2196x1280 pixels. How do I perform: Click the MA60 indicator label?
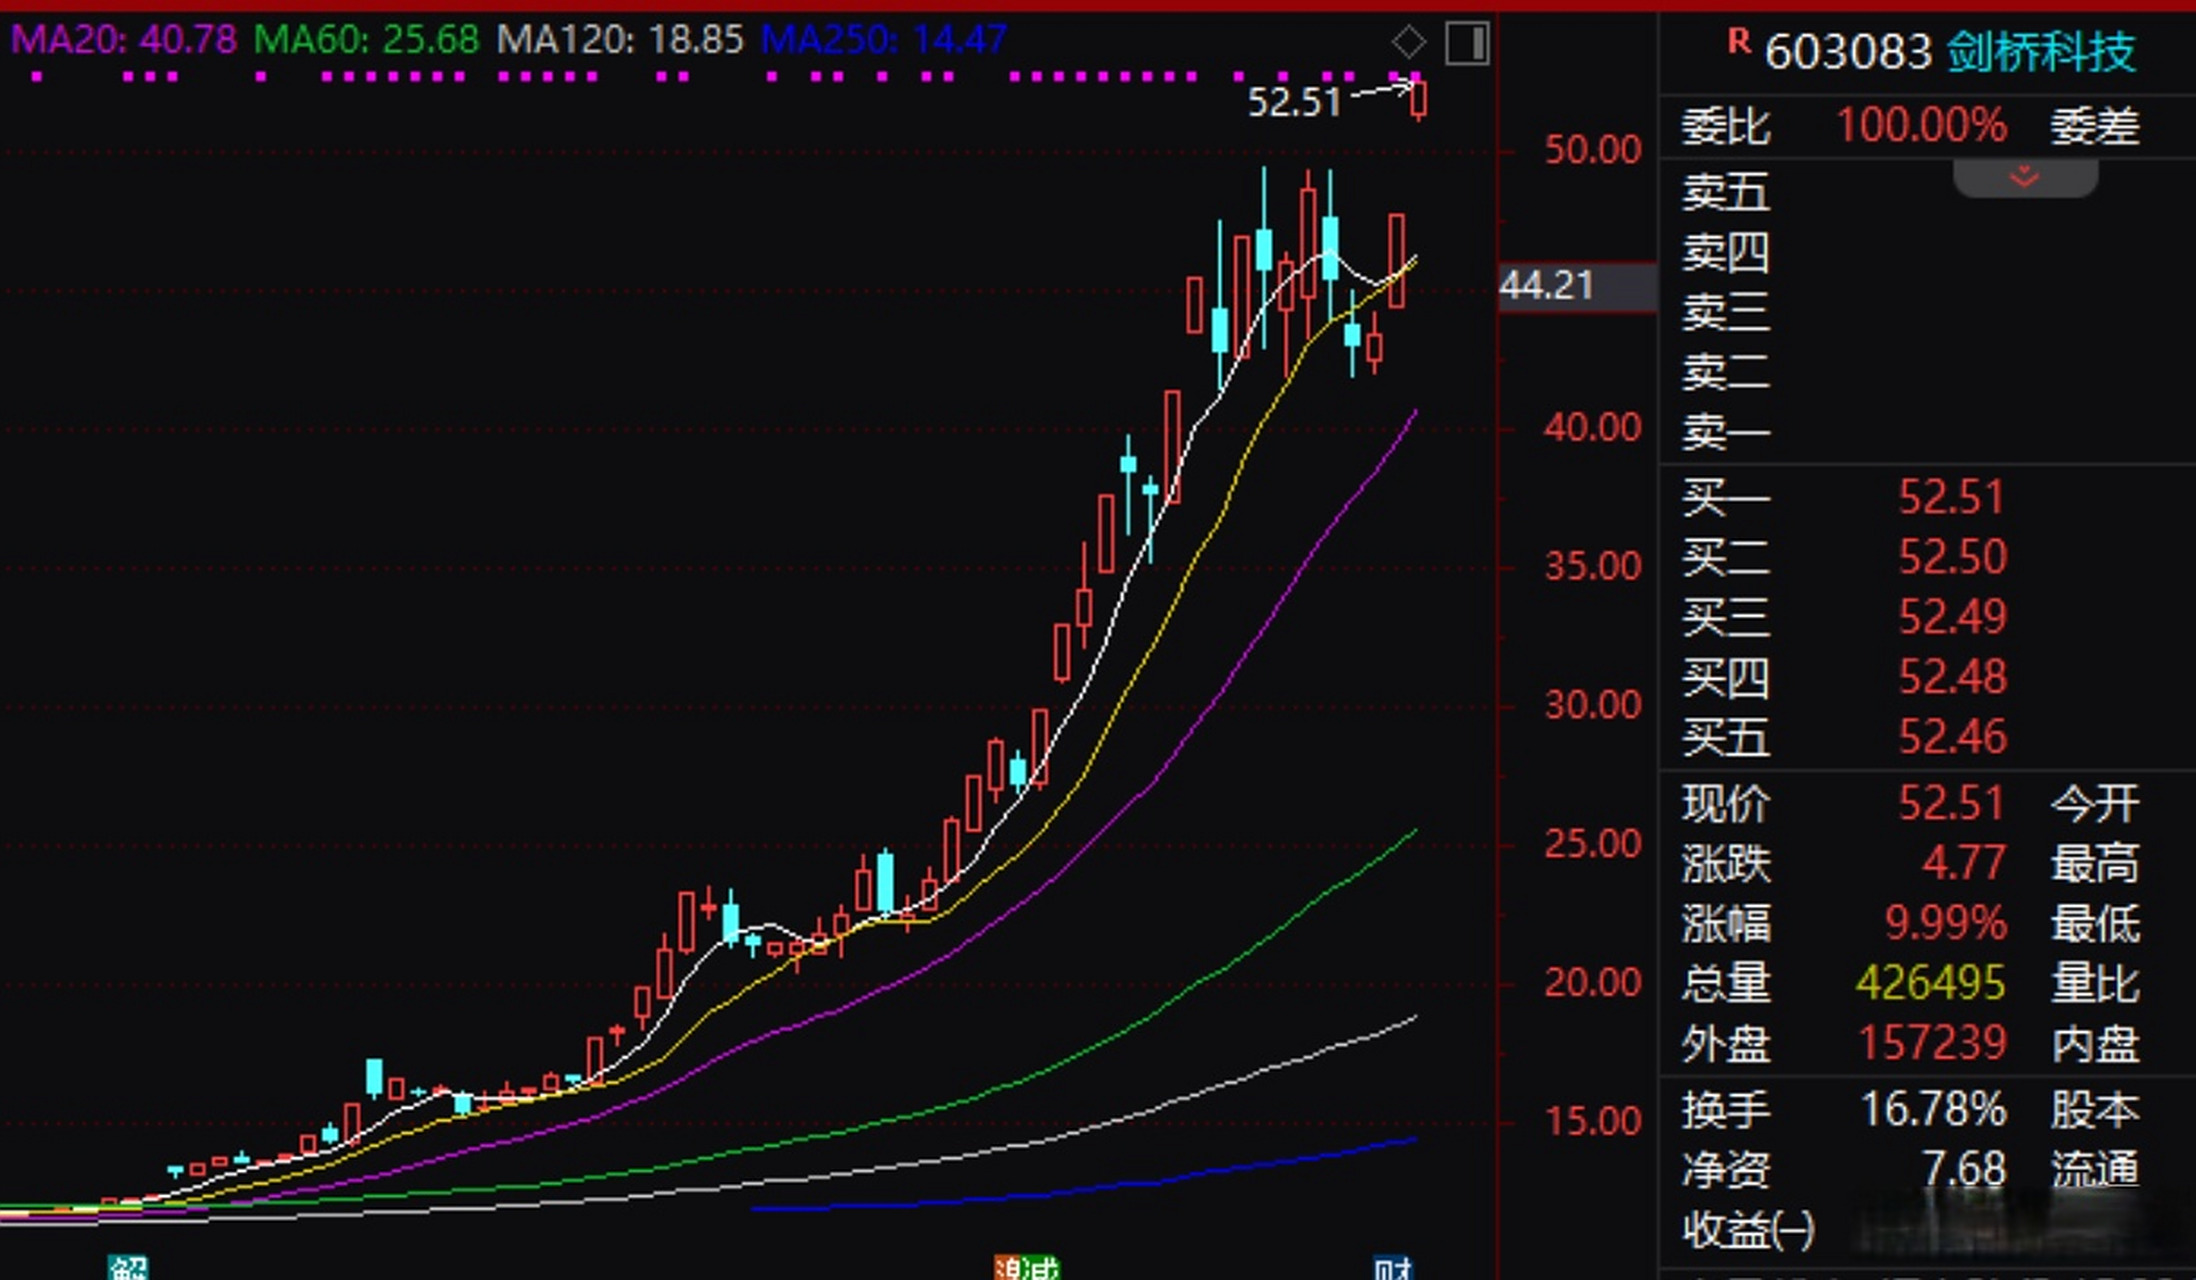[x=366, y=40]
